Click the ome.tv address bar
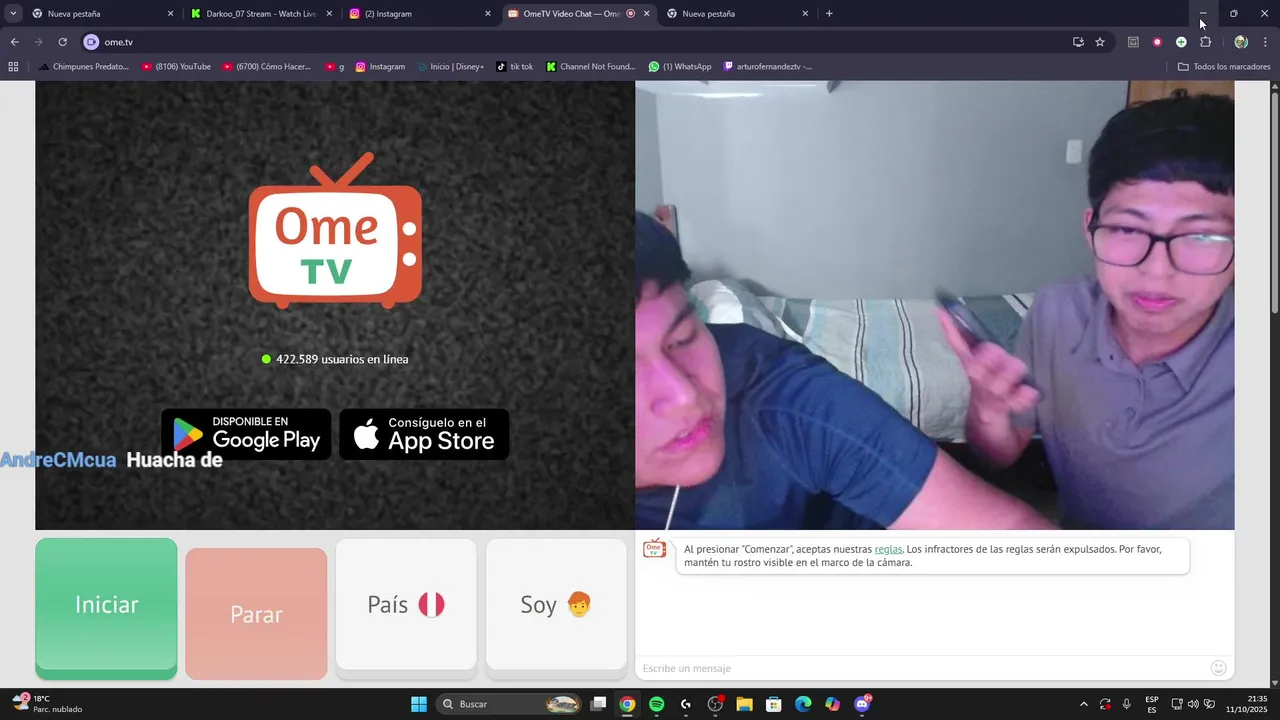 [x=580, y=42]
